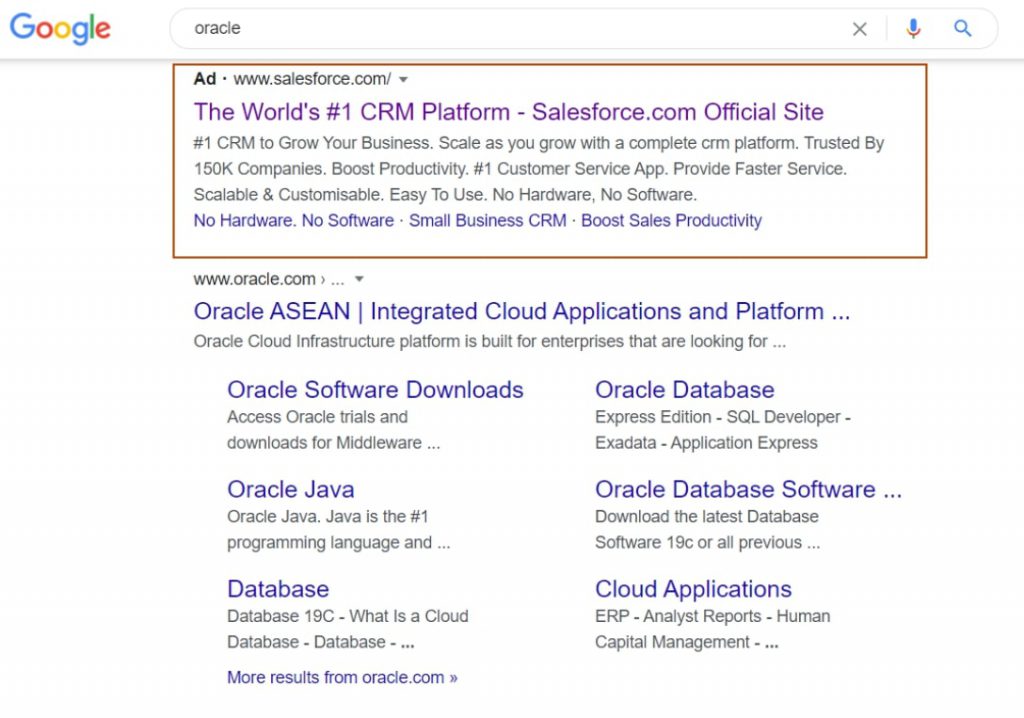Click description "Access Oracle trials and"
Viewport: 1024px width, 718px height.
317,417
